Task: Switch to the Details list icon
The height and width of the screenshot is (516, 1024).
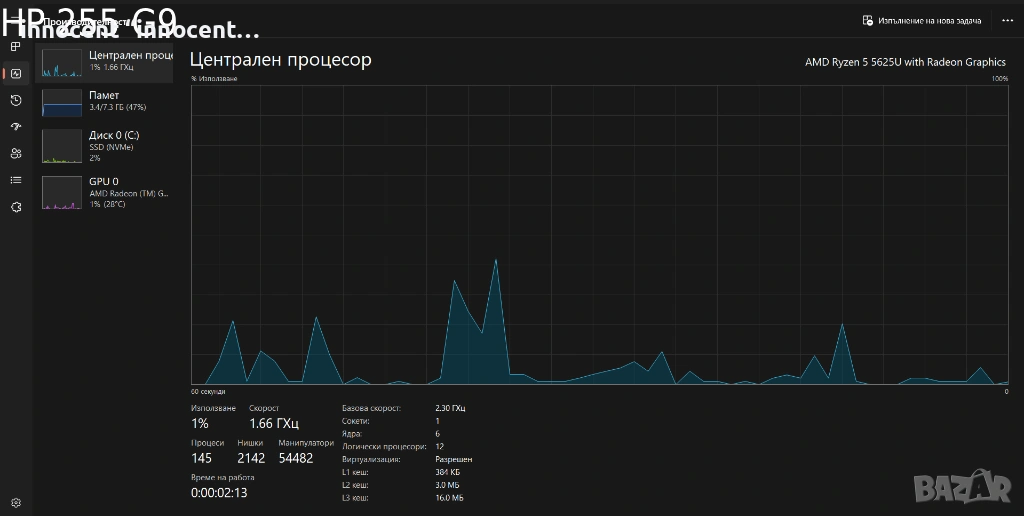Action: pyautogui.click(x=16, y=180)
